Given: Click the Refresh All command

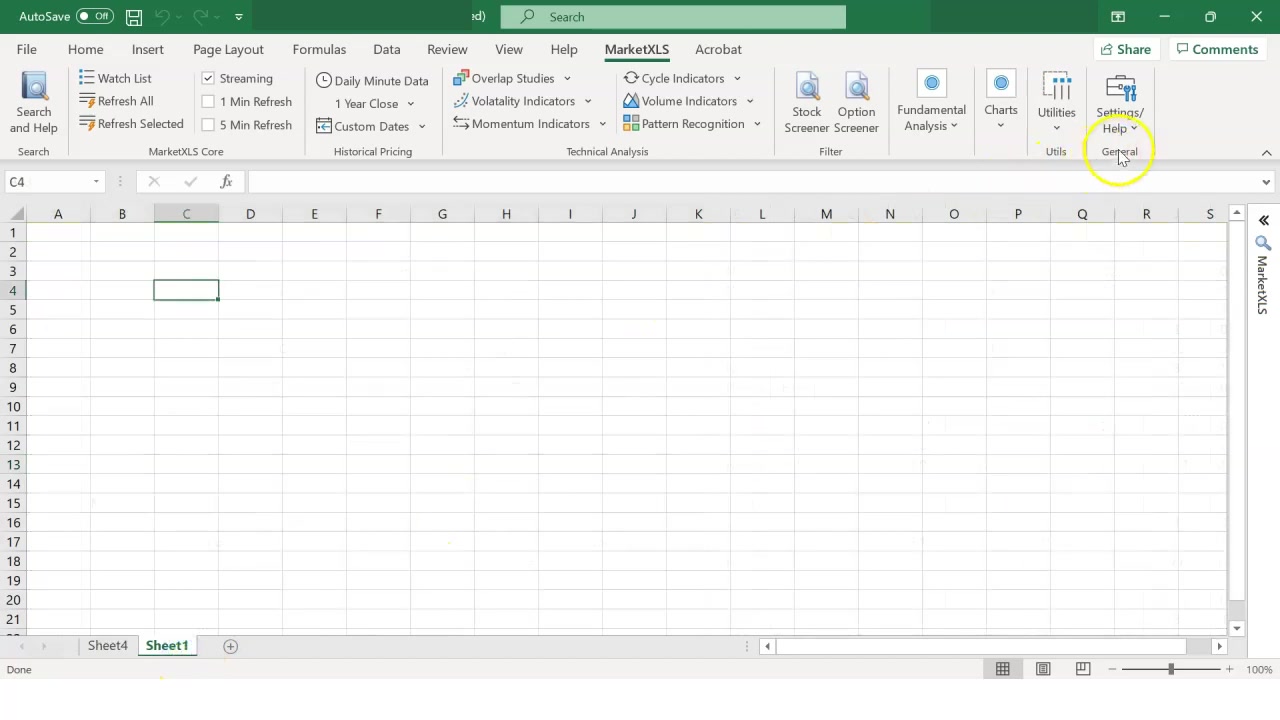Looking at the screenshot, I should [116, 101].
